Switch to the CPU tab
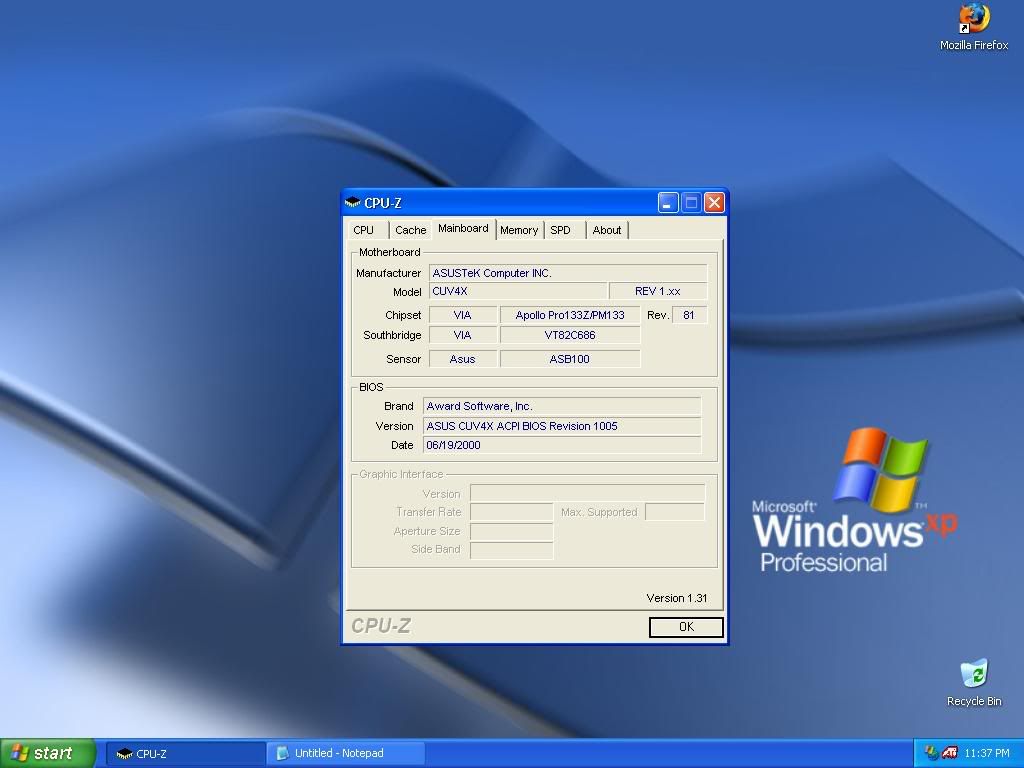The image size is (1024, 768). click(364, 230)
